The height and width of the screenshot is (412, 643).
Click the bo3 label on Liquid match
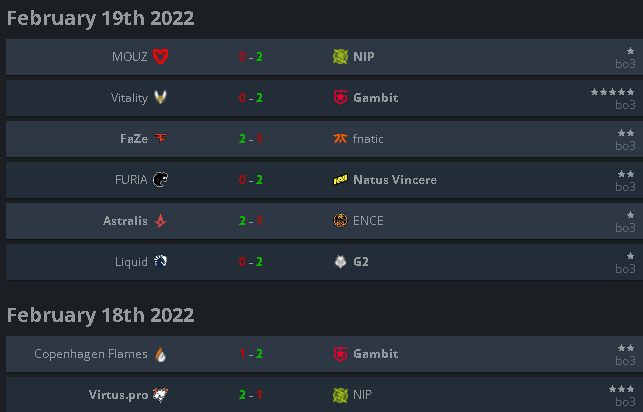[625, 269]
